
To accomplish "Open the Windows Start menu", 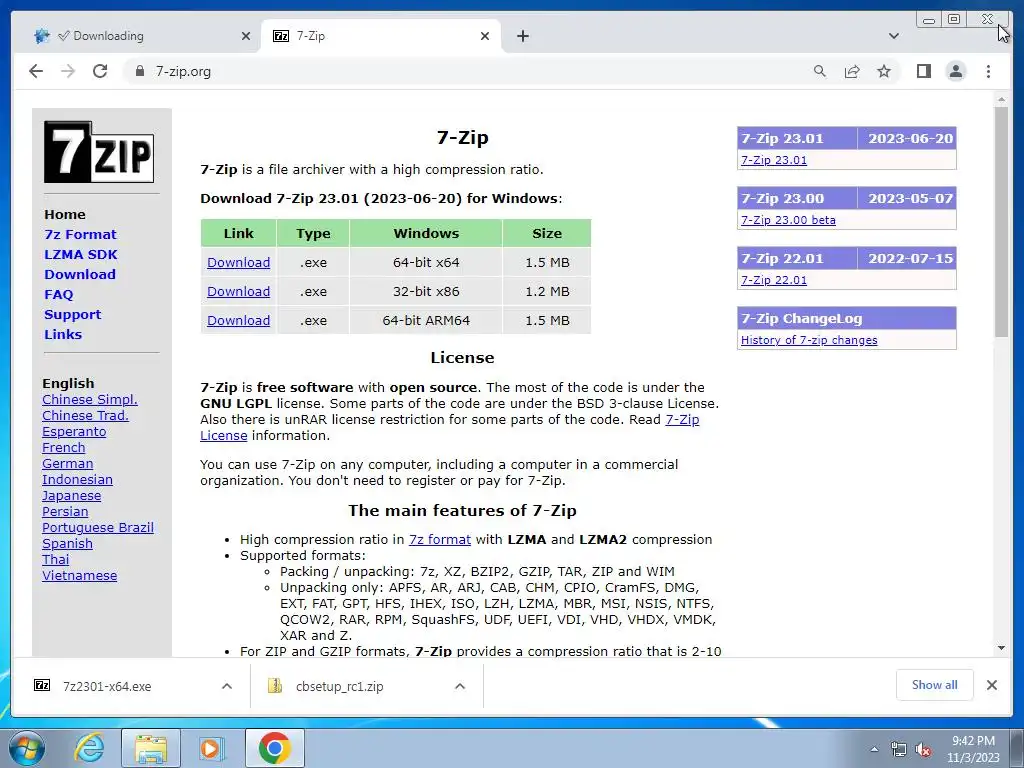I will (26, 748).
